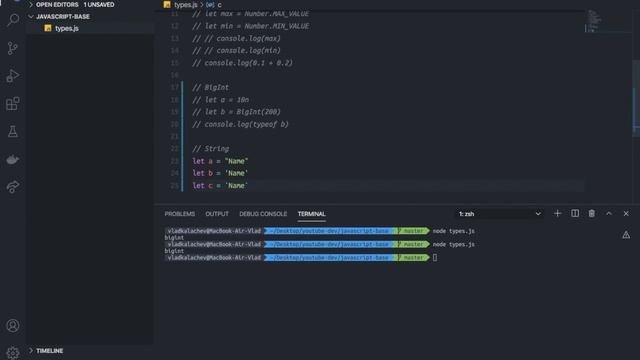Open the Source Control view
This screenshot has width=640, height=360.
(x=13, y=48)
